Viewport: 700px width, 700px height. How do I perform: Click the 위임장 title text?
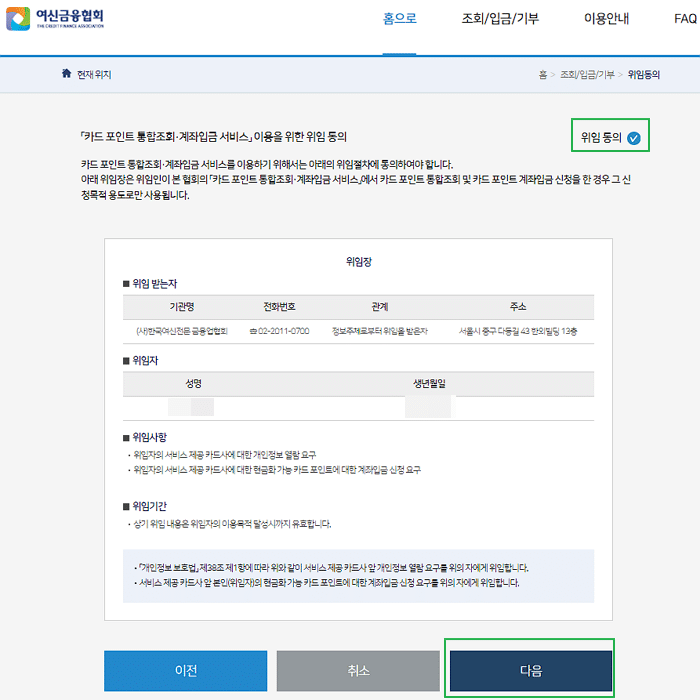[x=358, y=262]
